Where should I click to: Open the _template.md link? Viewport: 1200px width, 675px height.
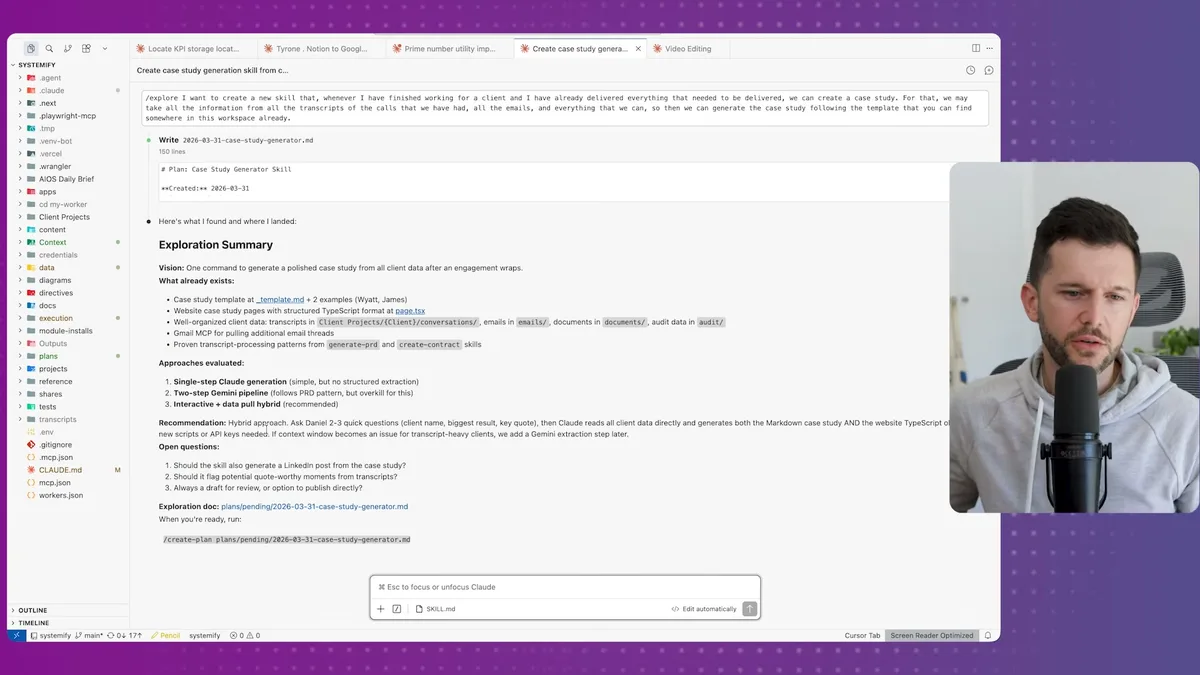(280, 299)
